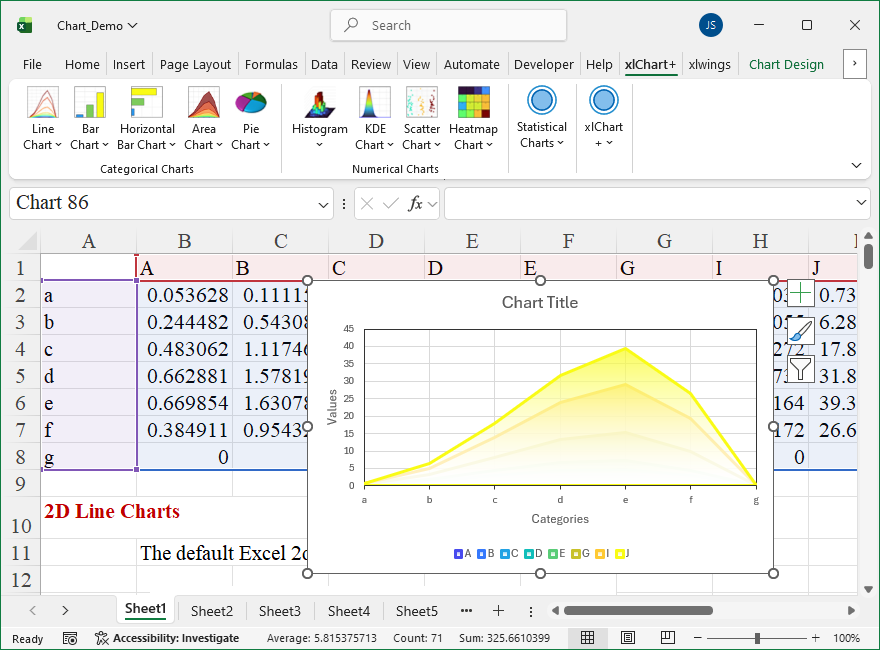Switch to Page Break Preview view

(666, 638)
